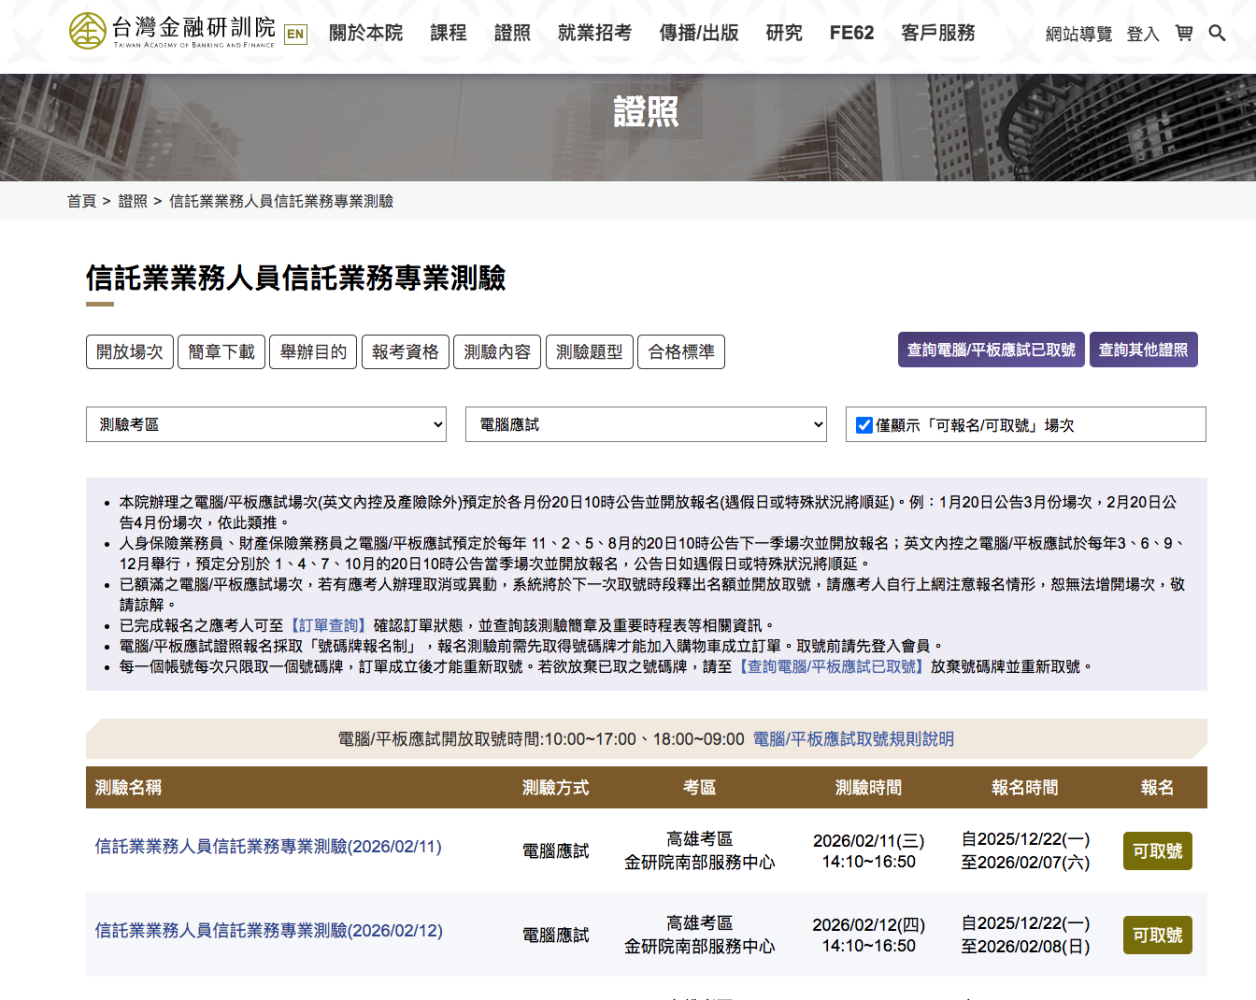The image size is (1256, 1000).
Task: Click 查詢其他證照 button
Action: click(1144, 350)
